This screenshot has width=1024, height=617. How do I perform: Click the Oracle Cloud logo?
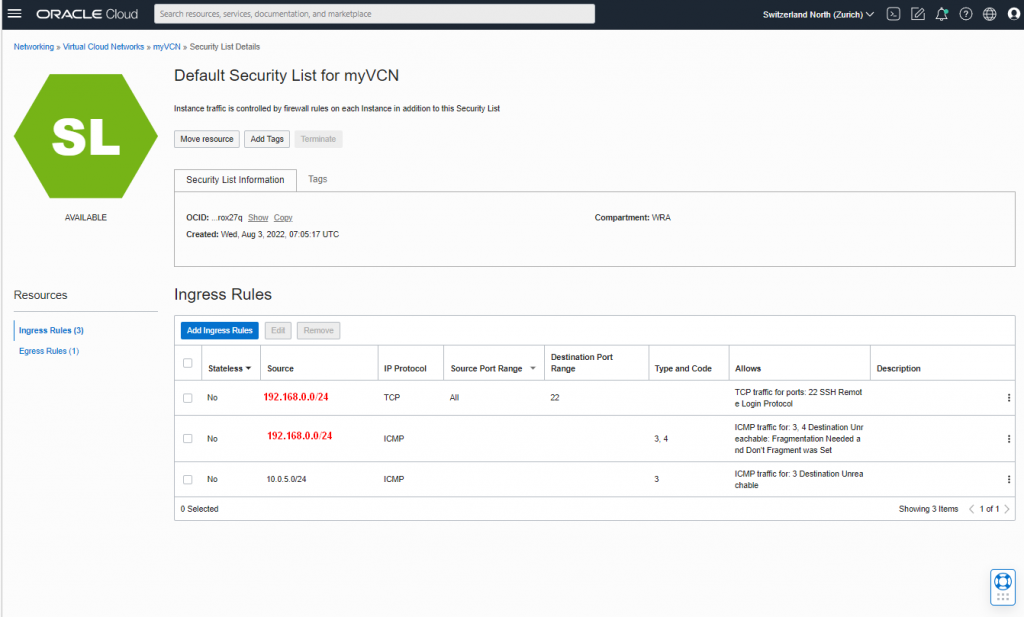coord(87,14)
